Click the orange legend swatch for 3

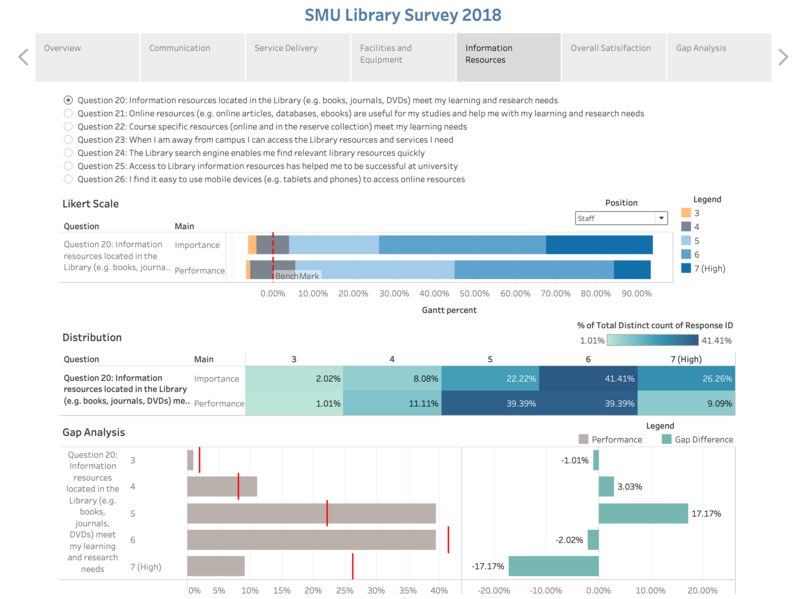click(x=686, y=213)
